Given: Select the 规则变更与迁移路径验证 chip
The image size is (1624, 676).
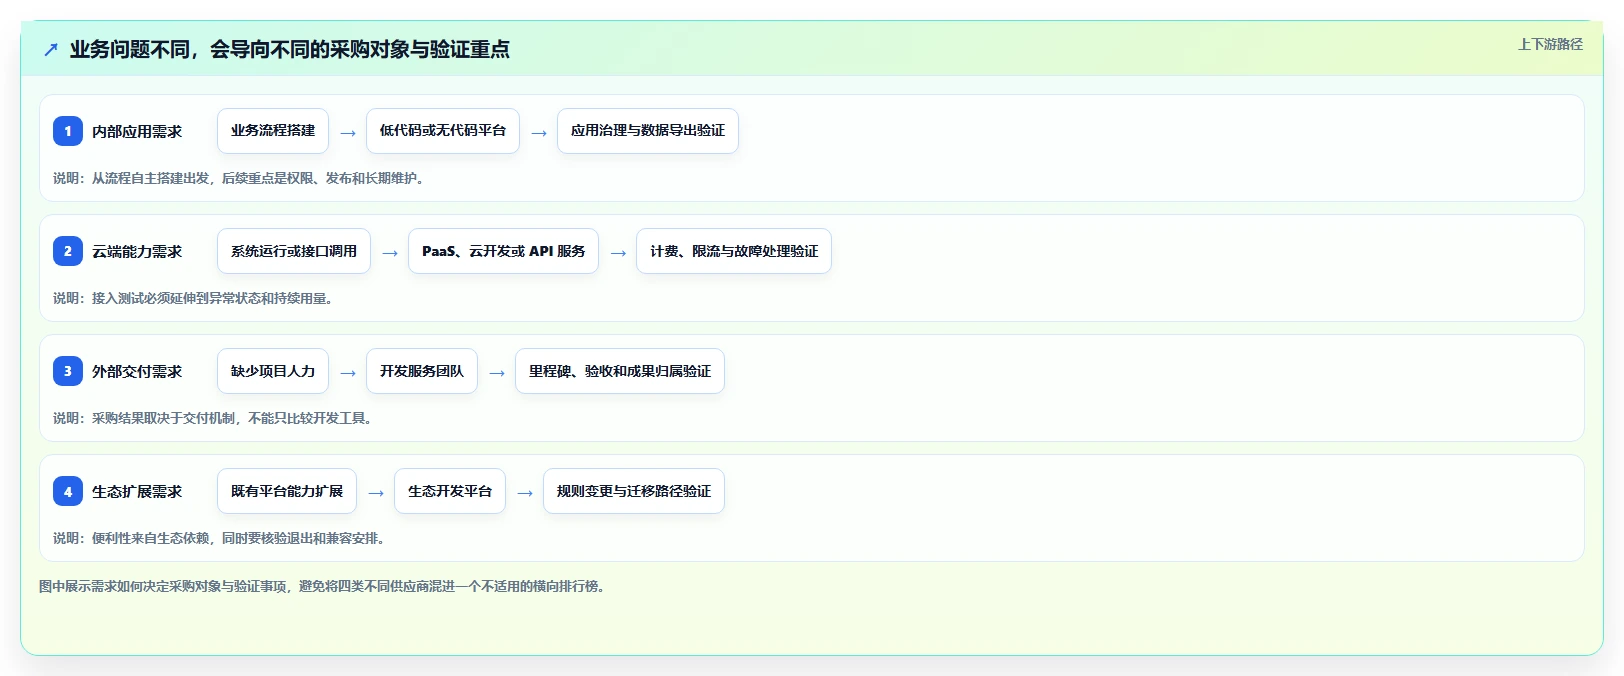Looking at the screenshot, I should (634, 491).
